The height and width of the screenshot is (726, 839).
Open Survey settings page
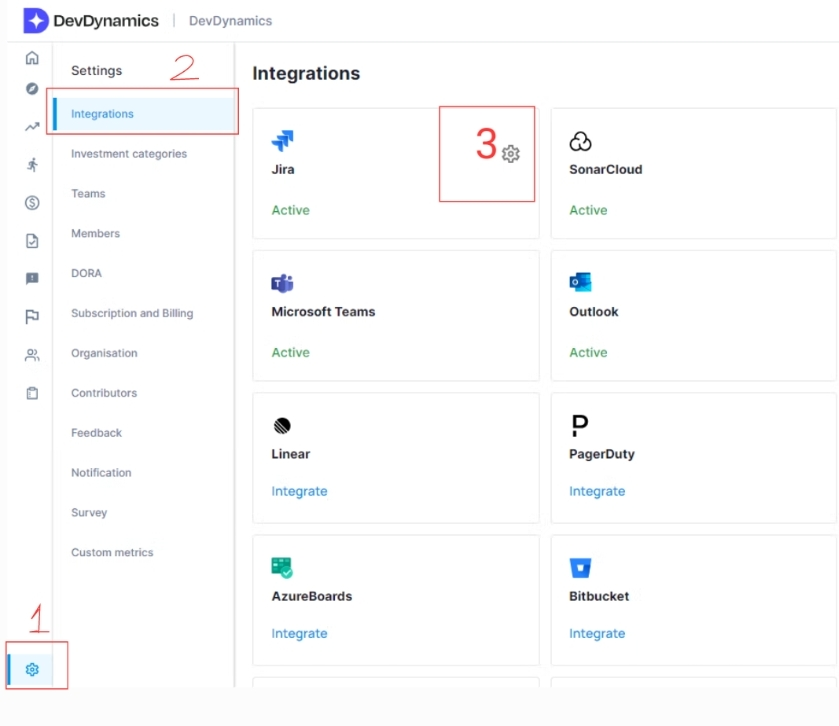click(x=89, y=513)
